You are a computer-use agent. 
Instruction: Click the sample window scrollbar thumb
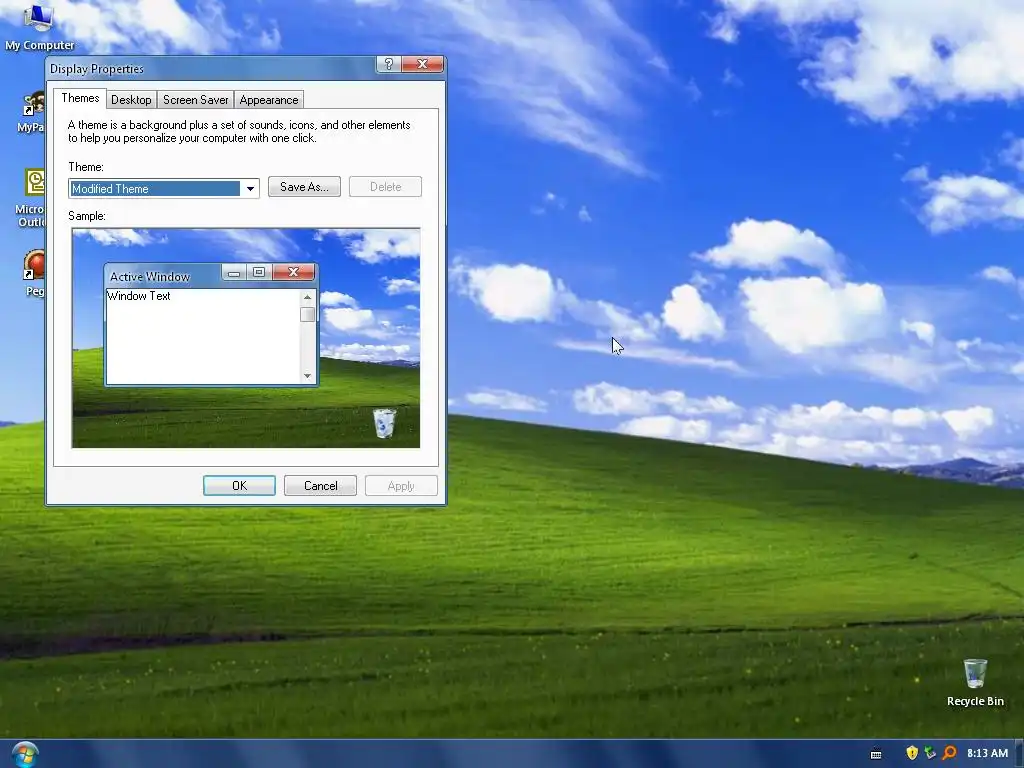(308, 314)
